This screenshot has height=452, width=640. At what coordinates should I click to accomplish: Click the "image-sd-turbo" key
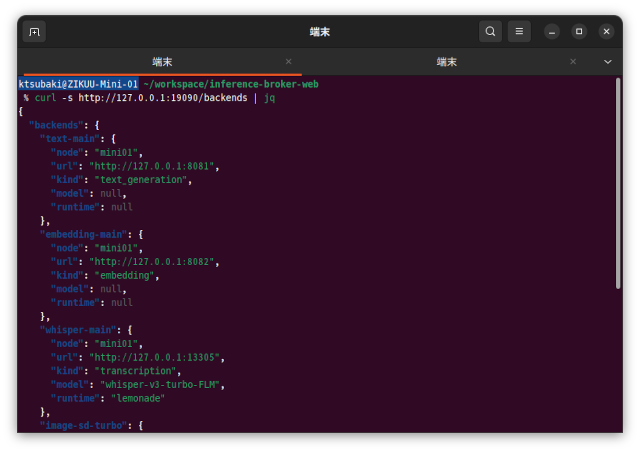[83, 425]
